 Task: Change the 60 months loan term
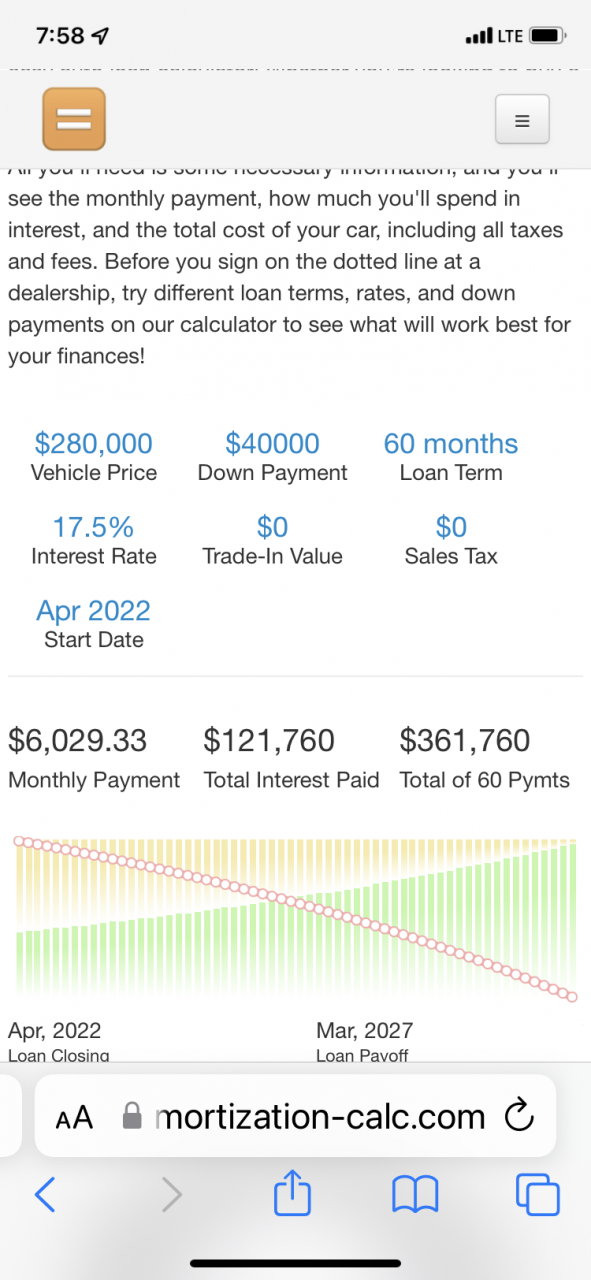click(x=451, y=443)
